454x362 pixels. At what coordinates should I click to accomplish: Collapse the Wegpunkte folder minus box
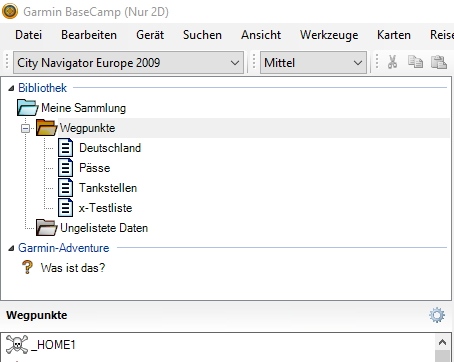point(25,128)
